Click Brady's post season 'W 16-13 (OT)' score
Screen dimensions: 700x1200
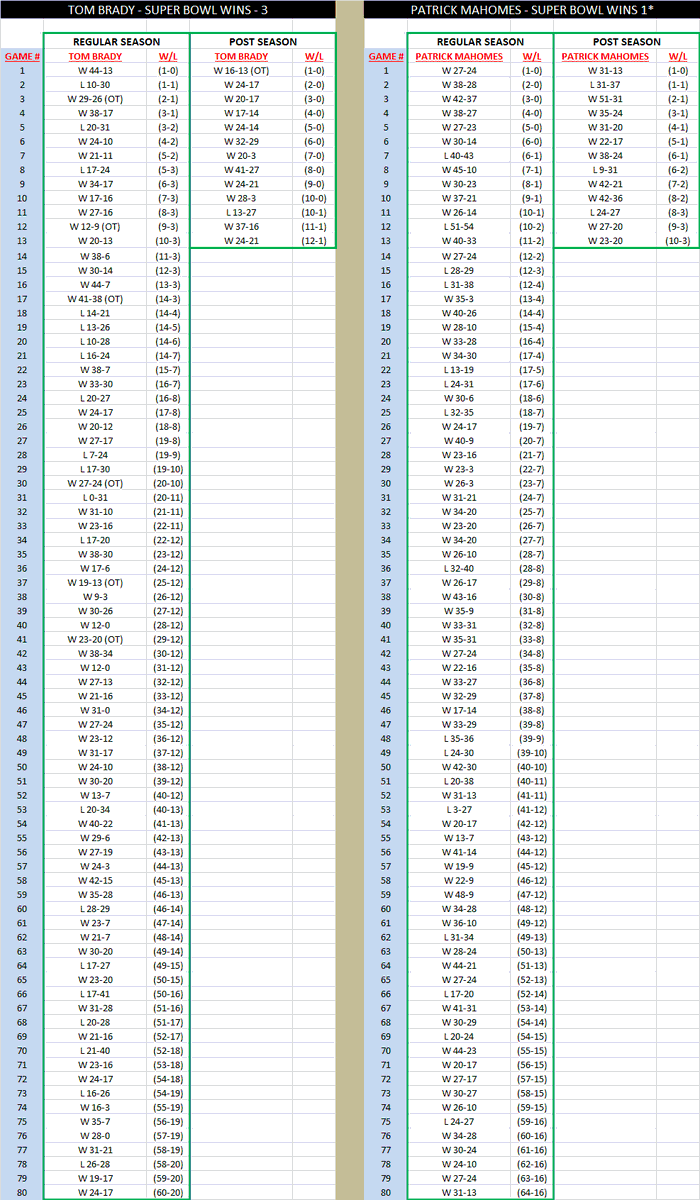point(241,71)
